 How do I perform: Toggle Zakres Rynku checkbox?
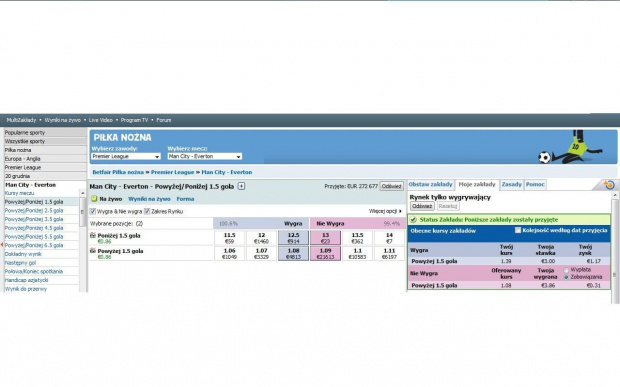point(147,211)
